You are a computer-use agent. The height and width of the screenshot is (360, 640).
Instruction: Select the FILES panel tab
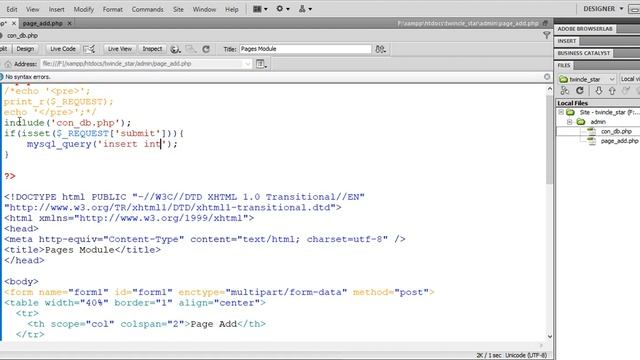(x=564, y=65)
